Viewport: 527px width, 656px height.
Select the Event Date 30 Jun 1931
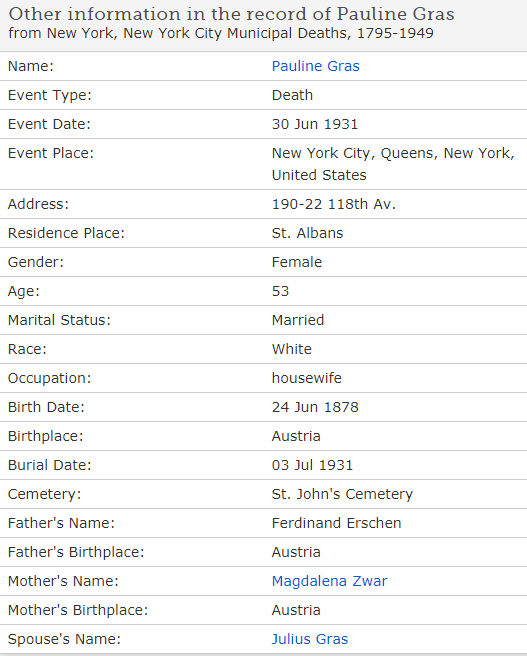coord(315,124)
